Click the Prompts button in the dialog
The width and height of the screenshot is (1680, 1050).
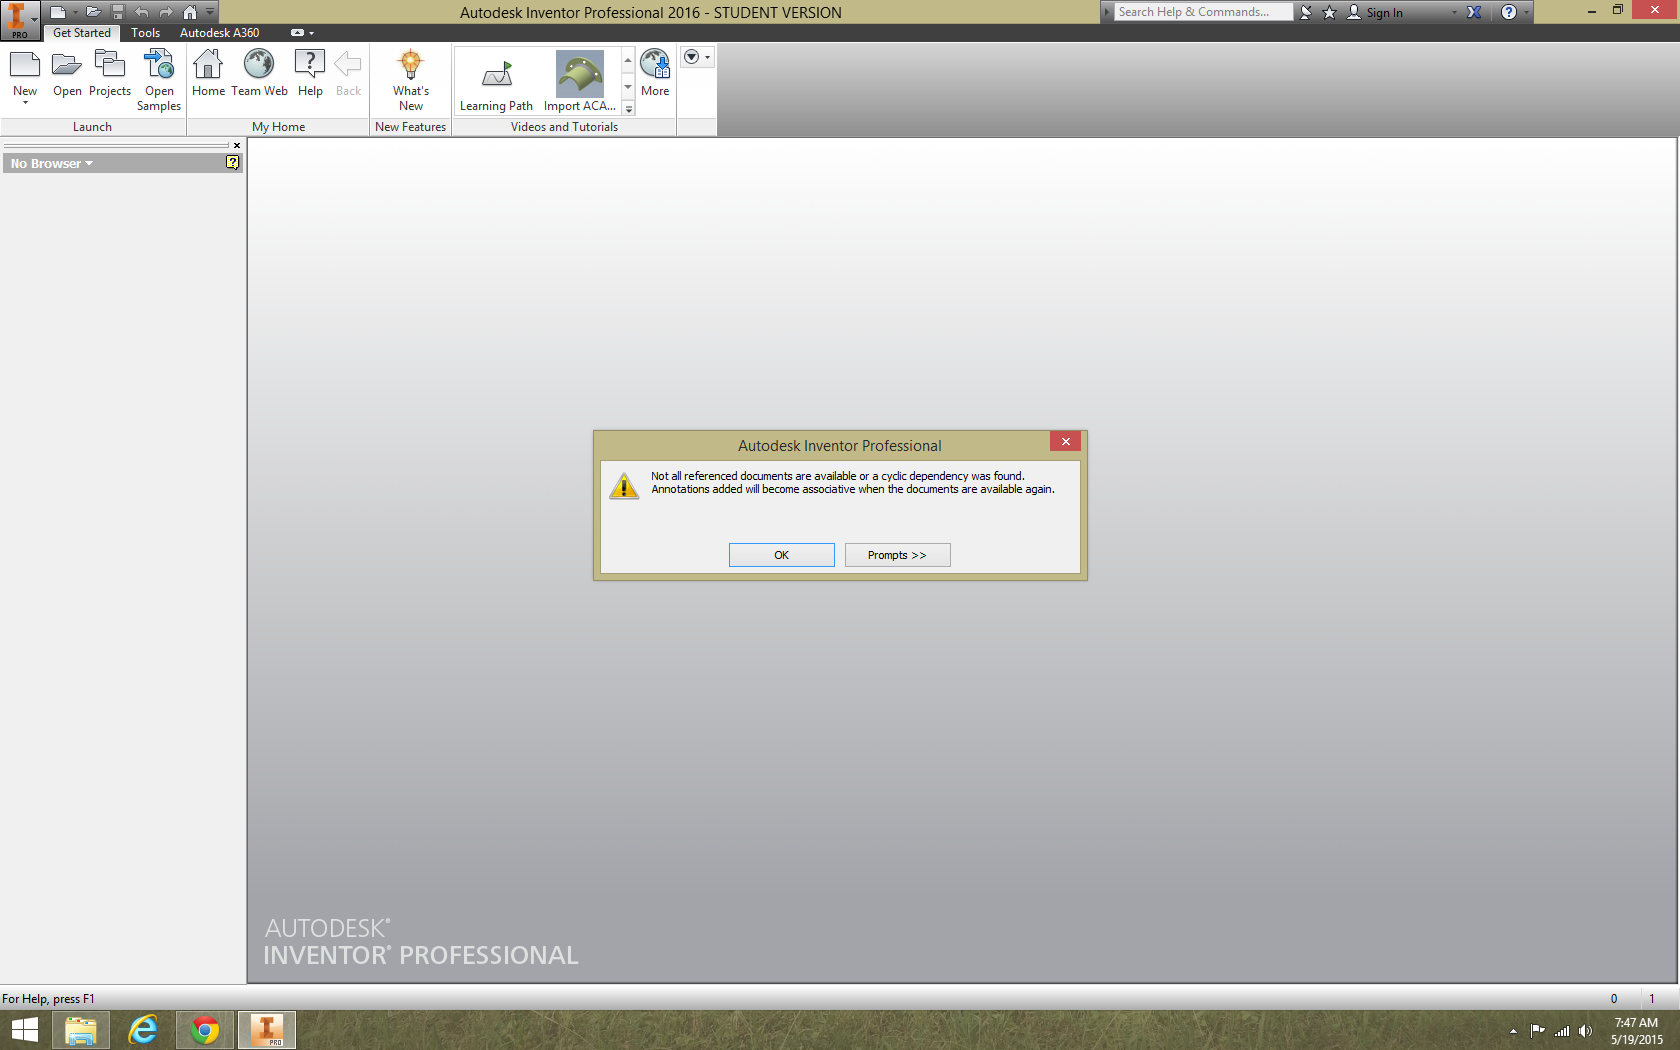click(x=897, y=554)
